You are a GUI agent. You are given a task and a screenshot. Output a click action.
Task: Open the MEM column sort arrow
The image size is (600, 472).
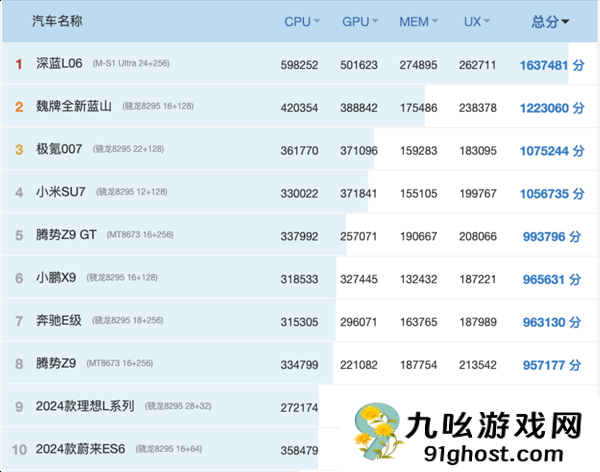[x=436, y=21]
